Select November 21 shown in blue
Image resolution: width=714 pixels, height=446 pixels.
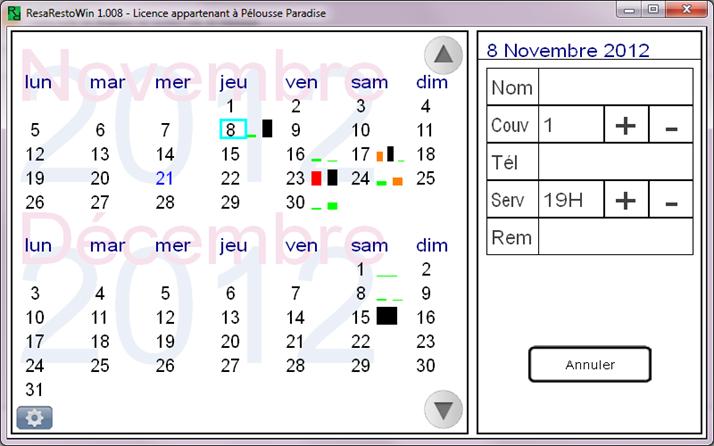coord(164,178)
